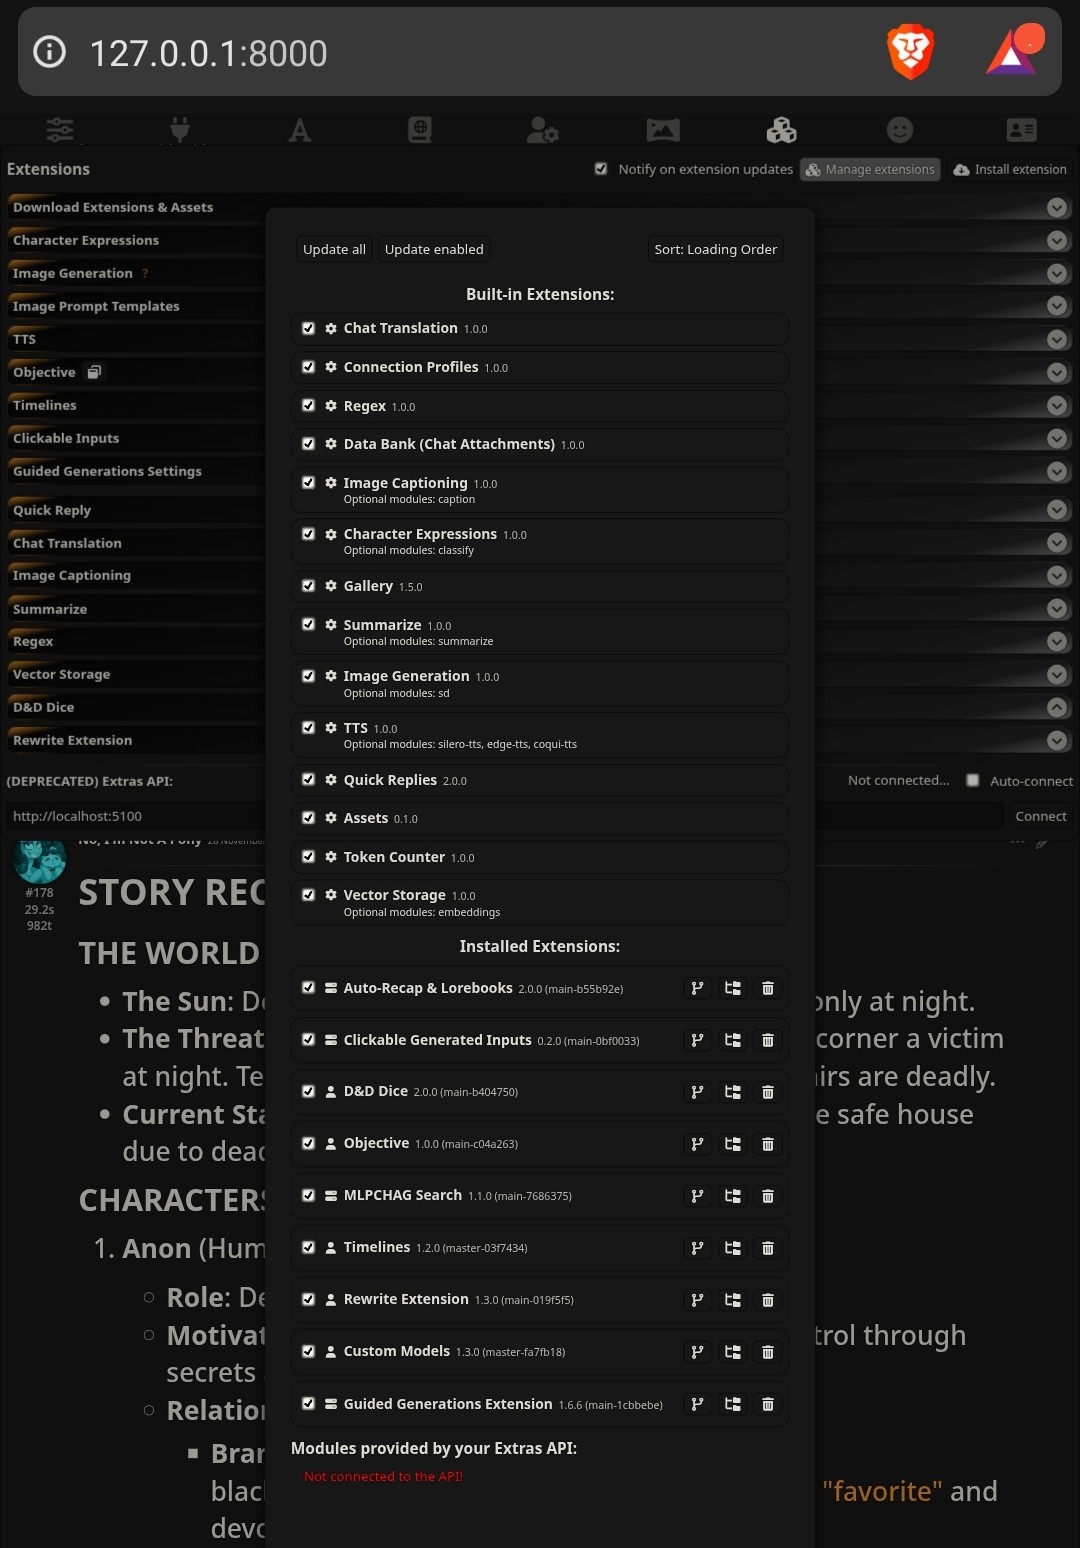Click Connect button for Extras API
This screenshot has height=1548, width=1080.
1041,816
